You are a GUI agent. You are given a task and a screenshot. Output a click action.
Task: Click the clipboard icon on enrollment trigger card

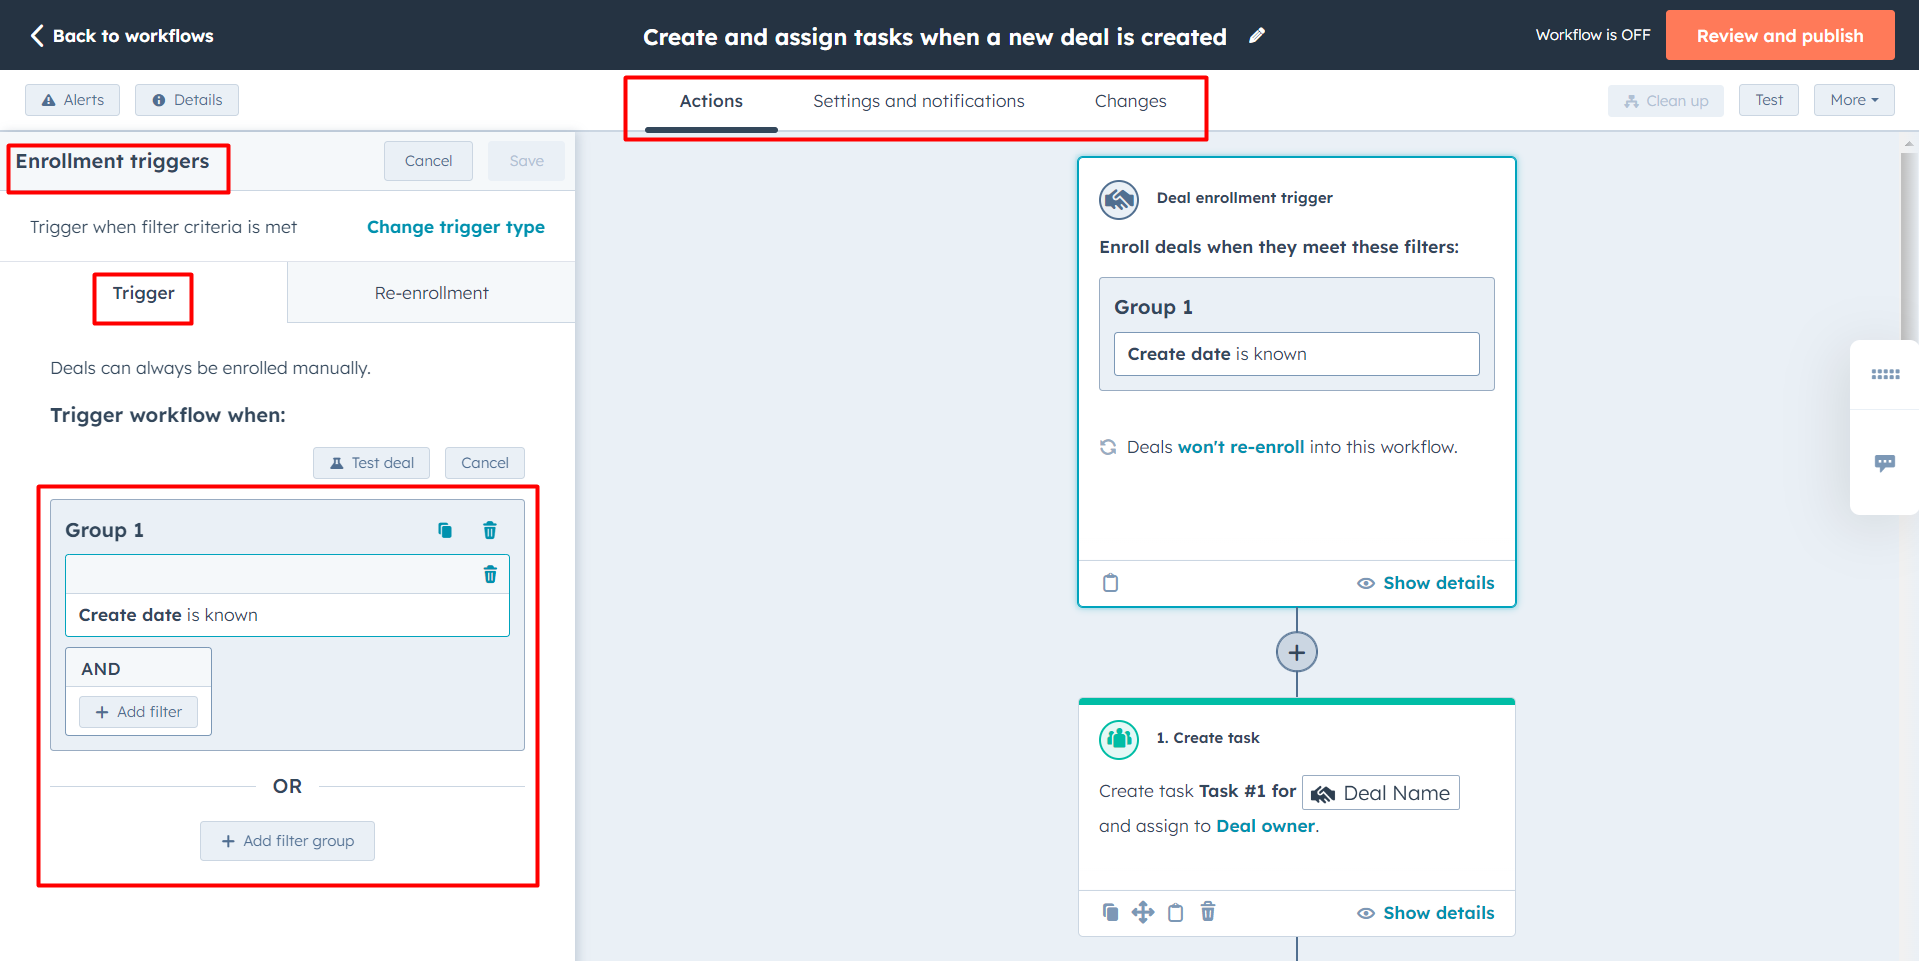pyautogui.click(x=1110, y=582)
